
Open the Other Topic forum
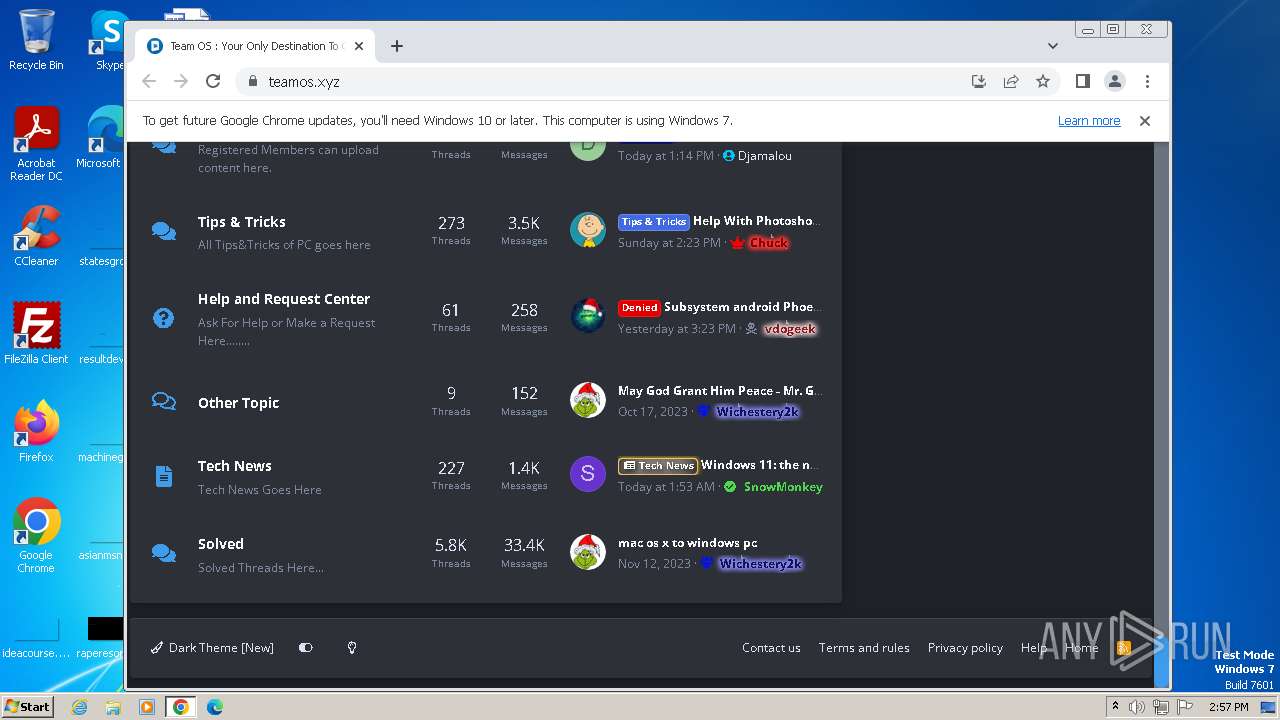238,403
